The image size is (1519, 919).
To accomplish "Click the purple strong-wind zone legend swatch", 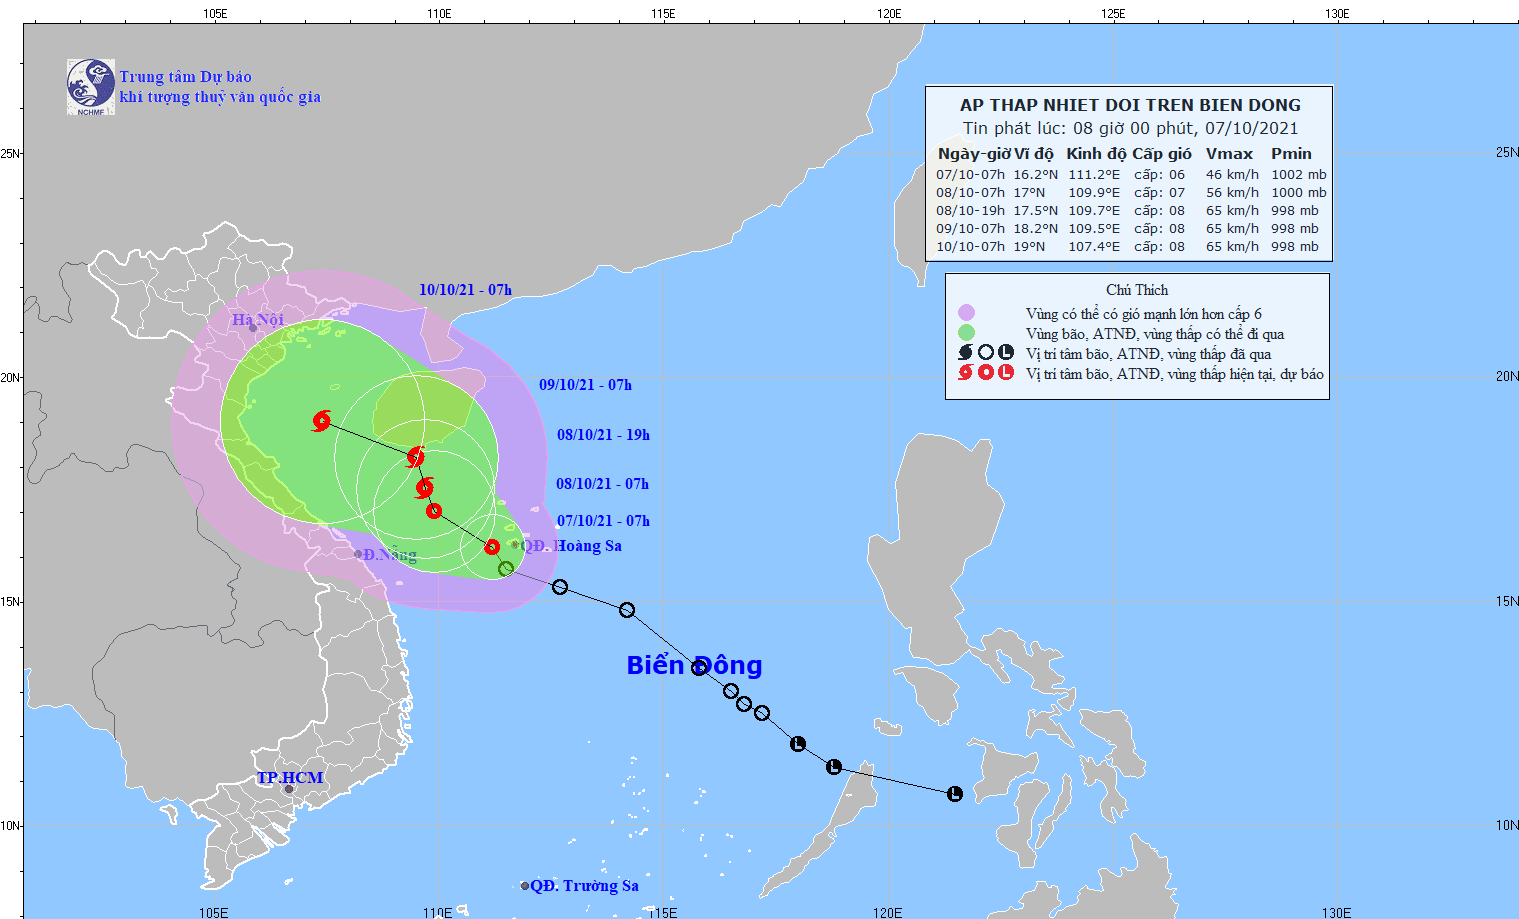I will [x=966, y=313].
